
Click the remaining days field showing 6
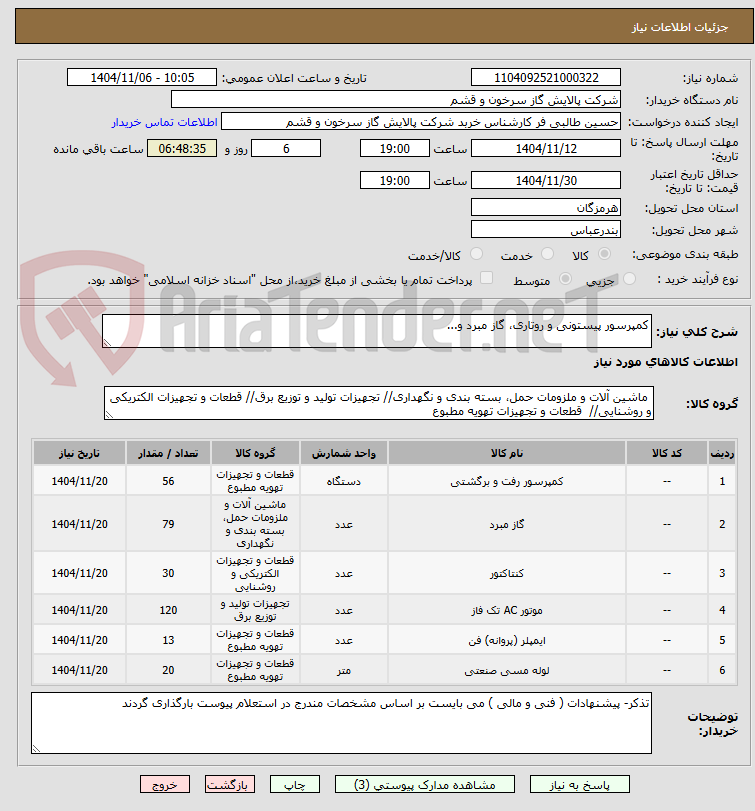pos(286,148)
